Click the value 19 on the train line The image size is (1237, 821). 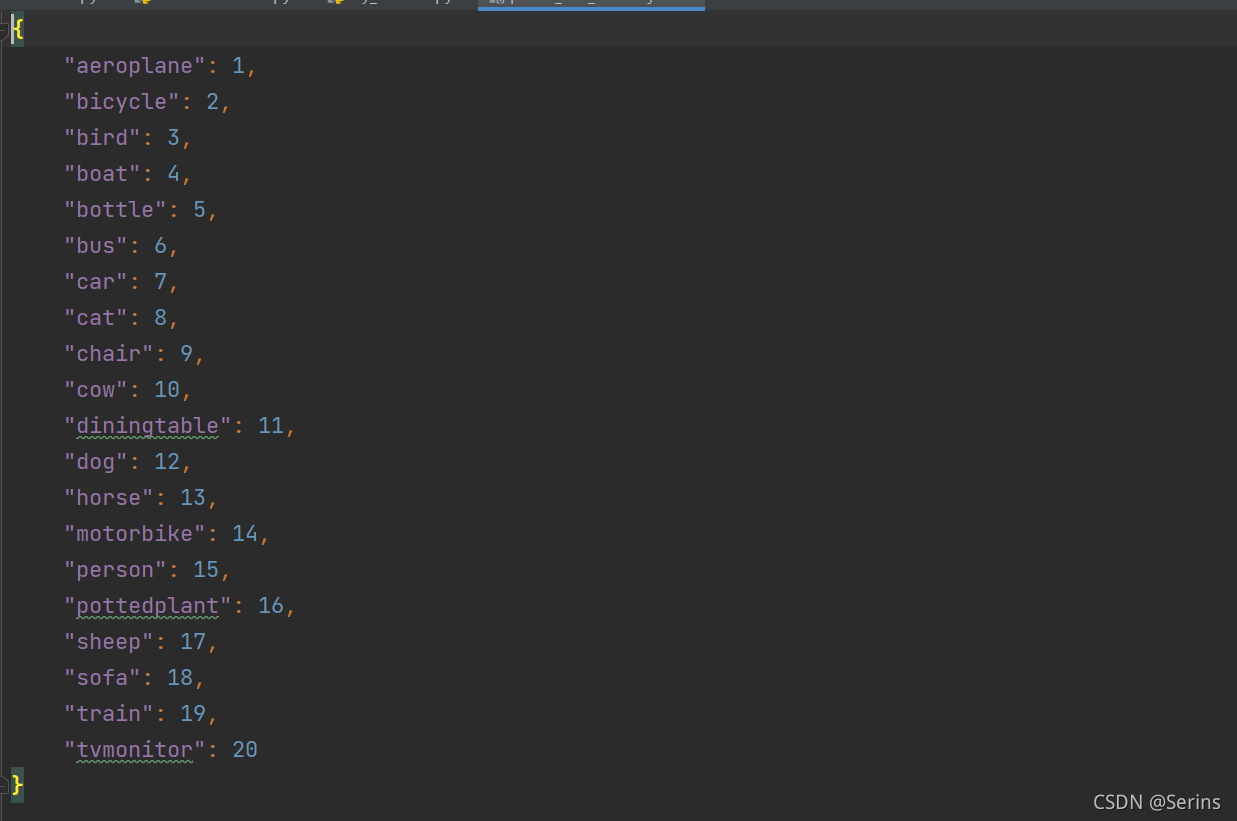pos(193,714)
